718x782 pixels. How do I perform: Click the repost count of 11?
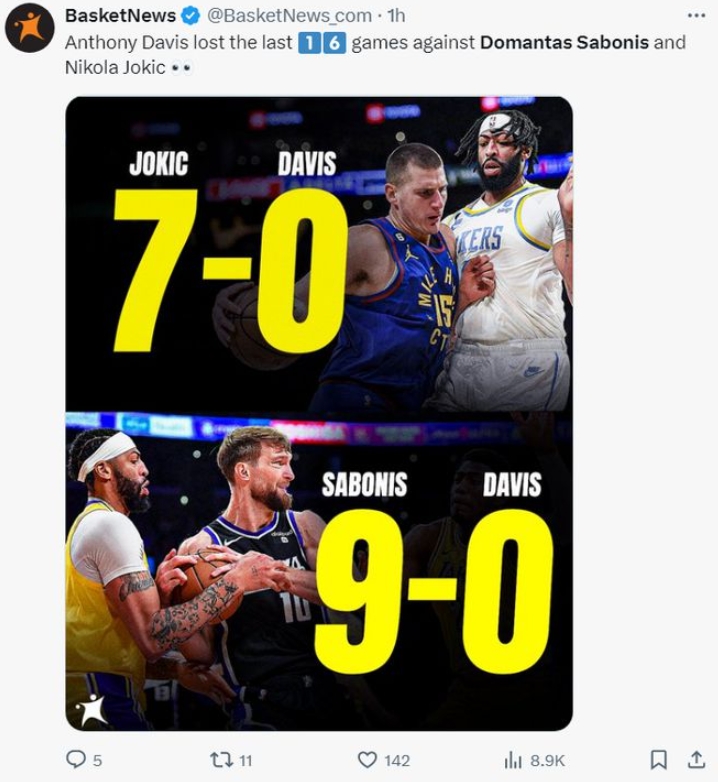coord(245,761)
